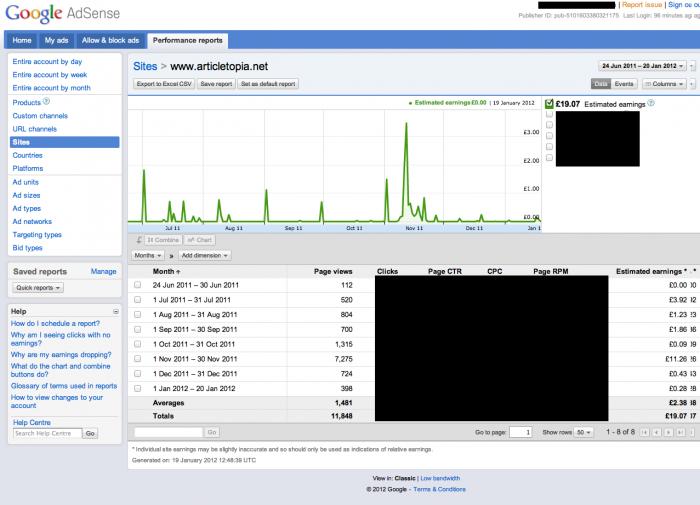Tick checkbox for 24 Jun 2011 – 30 Jun 2011 row
700x505 pixels.
[138, 284]
